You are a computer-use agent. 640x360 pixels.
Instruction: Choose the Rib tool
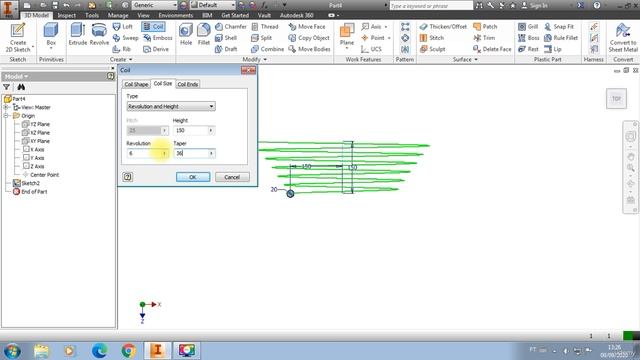[x=122, y=49]
